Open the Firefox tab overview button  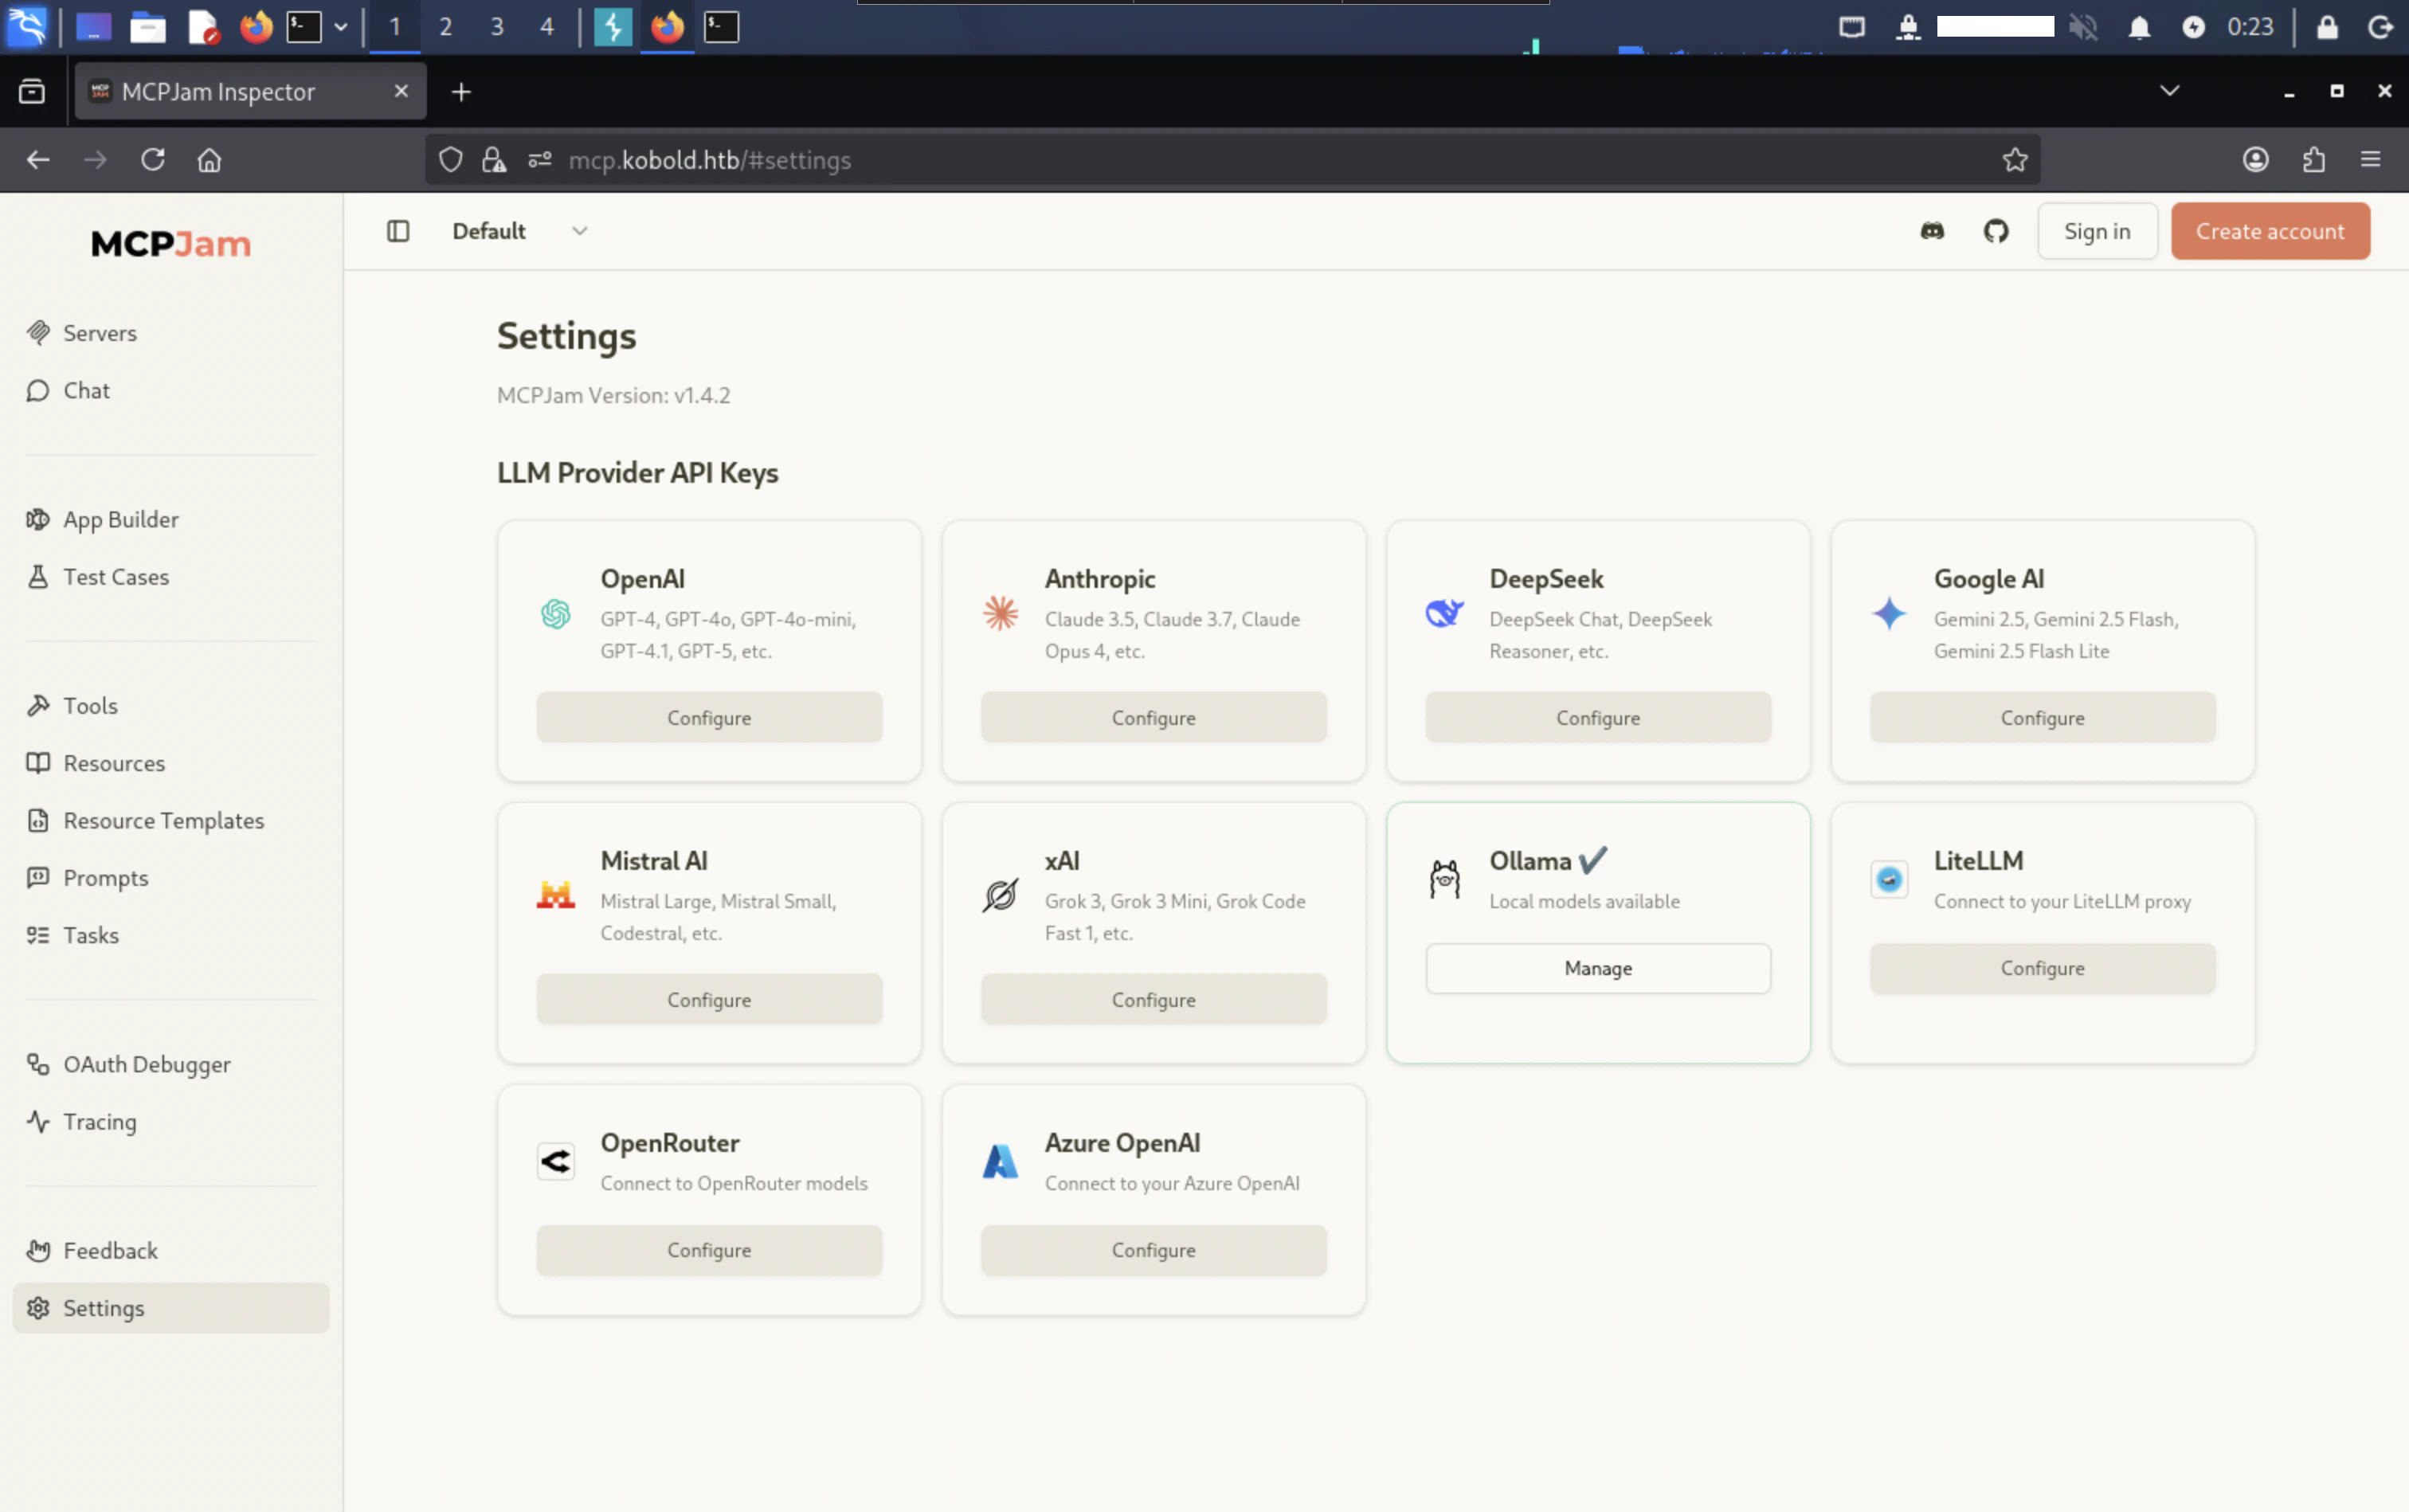32,92
